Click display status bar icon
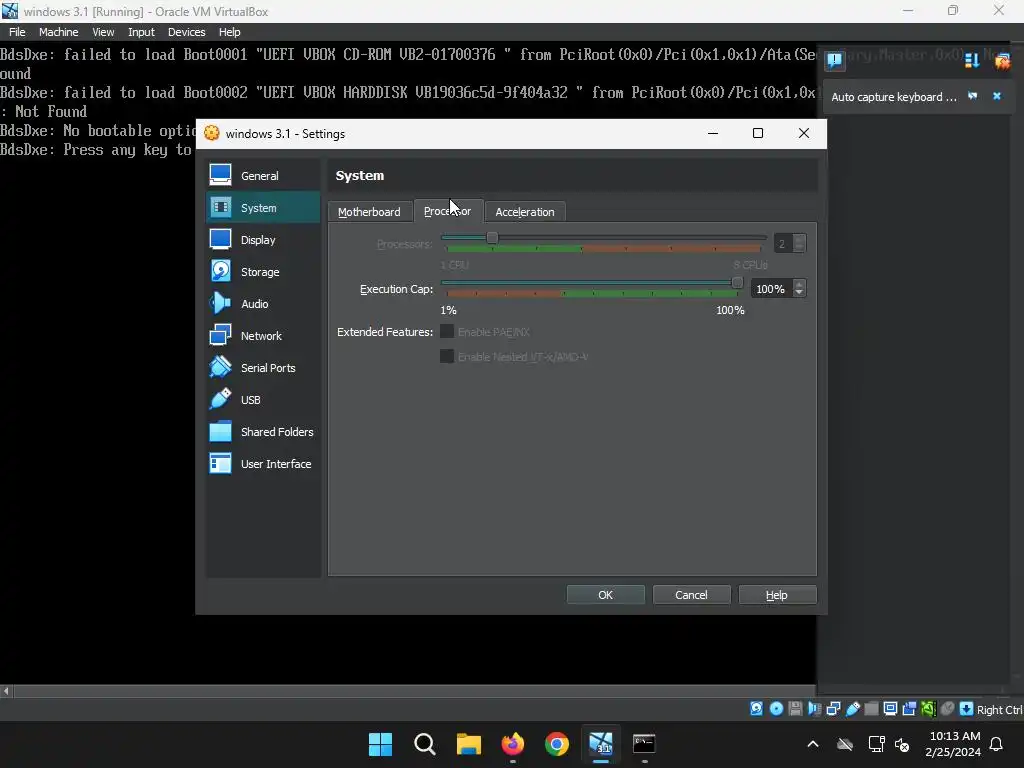 coord(890,709)
